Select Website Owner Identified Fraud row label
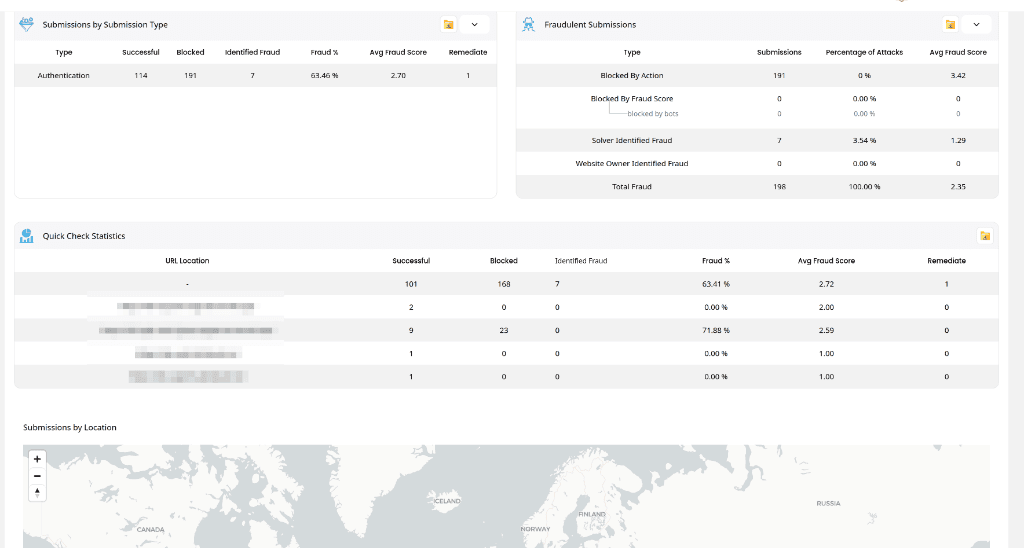 (x=632, y=163)
